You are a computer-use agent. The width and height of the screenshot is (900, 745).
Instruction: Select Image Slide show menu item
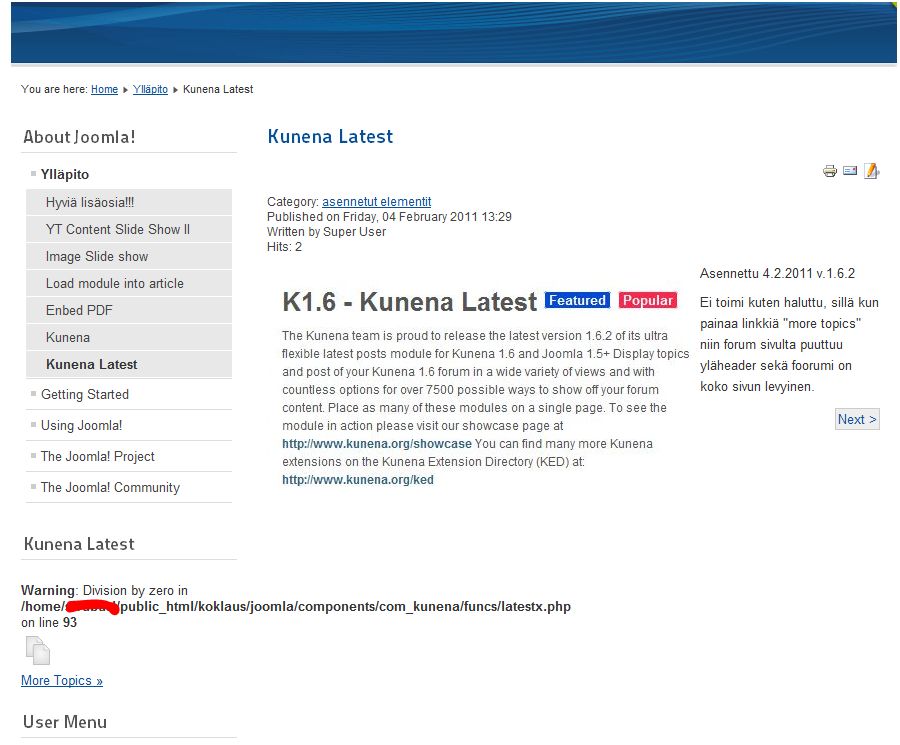tap(96, 256)
